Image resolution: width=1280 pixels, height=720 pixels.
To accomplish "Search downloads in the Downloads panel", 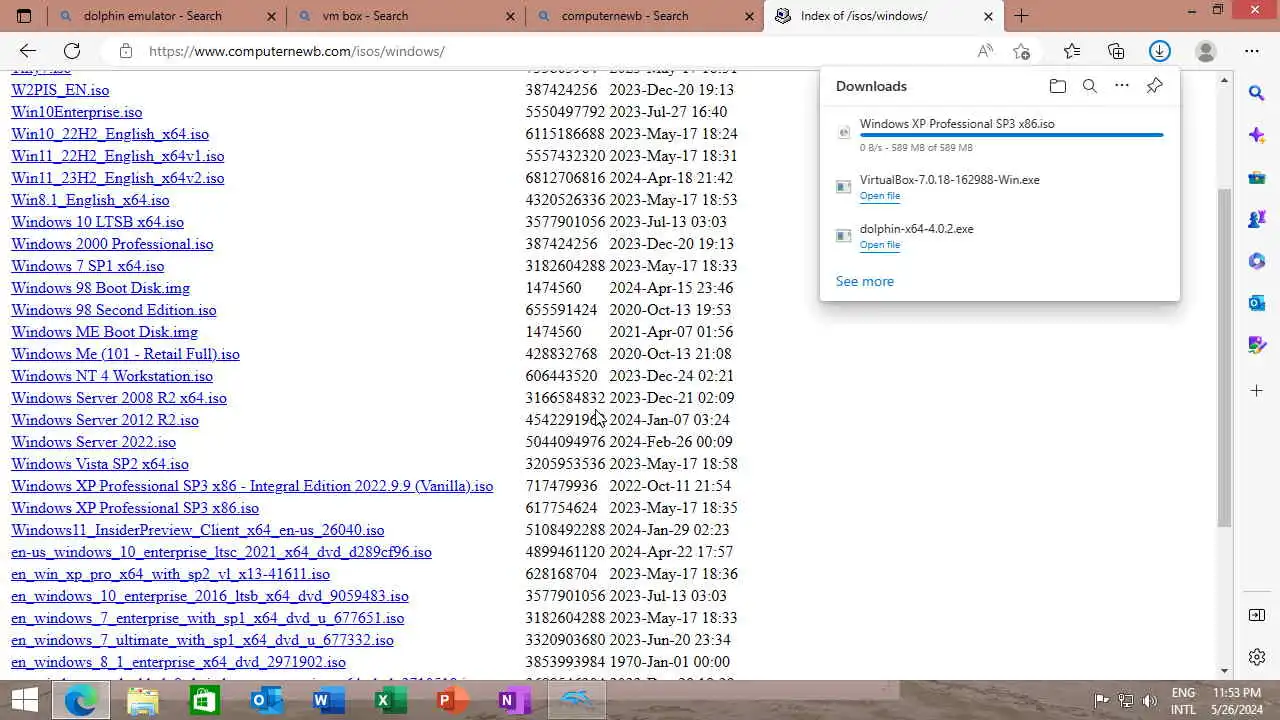I will tap(1090, 86).
